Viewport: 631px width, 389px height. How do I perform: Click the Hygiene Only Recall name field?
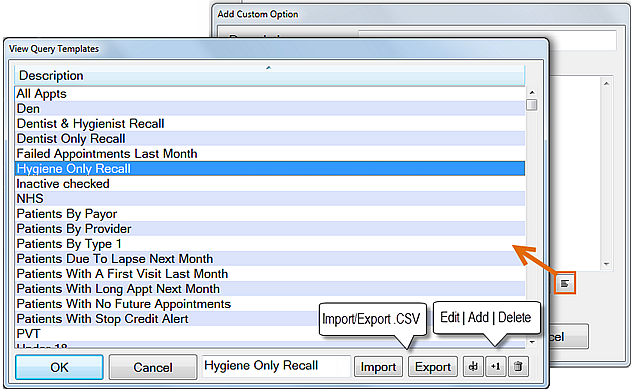[276, 366]
